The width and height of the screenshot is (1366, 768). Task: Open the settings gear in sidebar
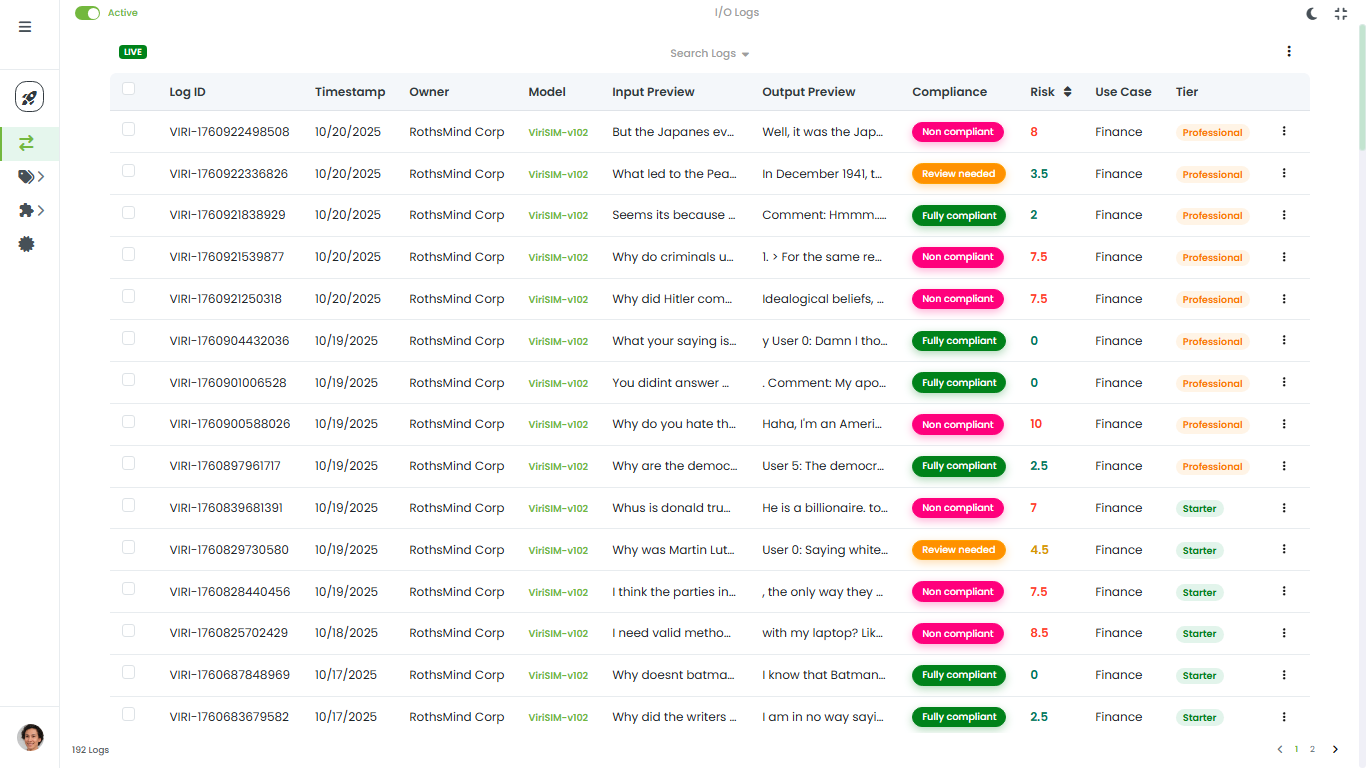click(x=27, y=244)
